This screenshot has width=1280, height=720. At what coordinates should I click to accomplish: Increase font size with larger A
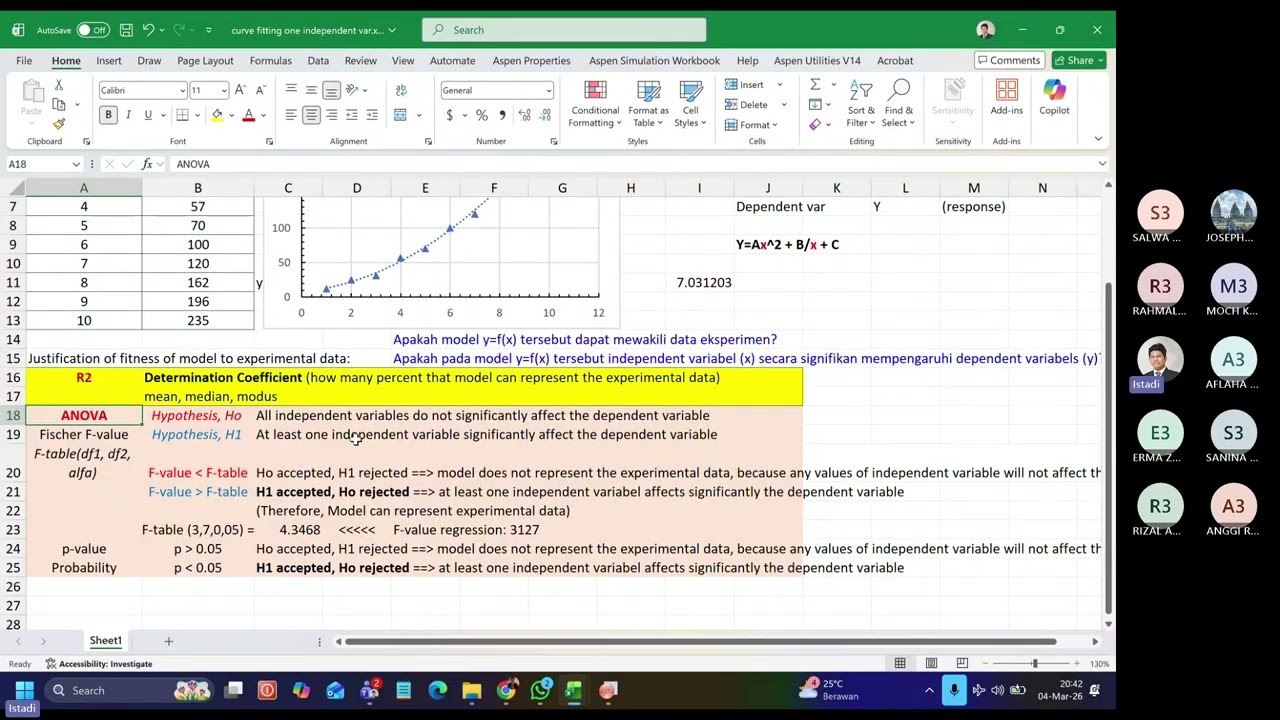coord(240,90)
